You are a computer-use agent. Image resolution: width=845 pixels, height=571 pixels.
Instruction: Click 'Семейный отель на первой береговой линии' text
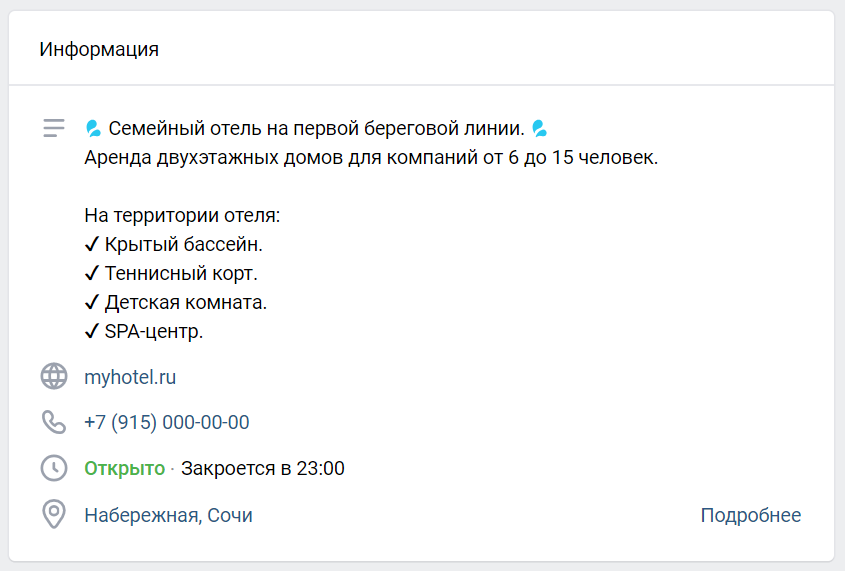[316, 129]
